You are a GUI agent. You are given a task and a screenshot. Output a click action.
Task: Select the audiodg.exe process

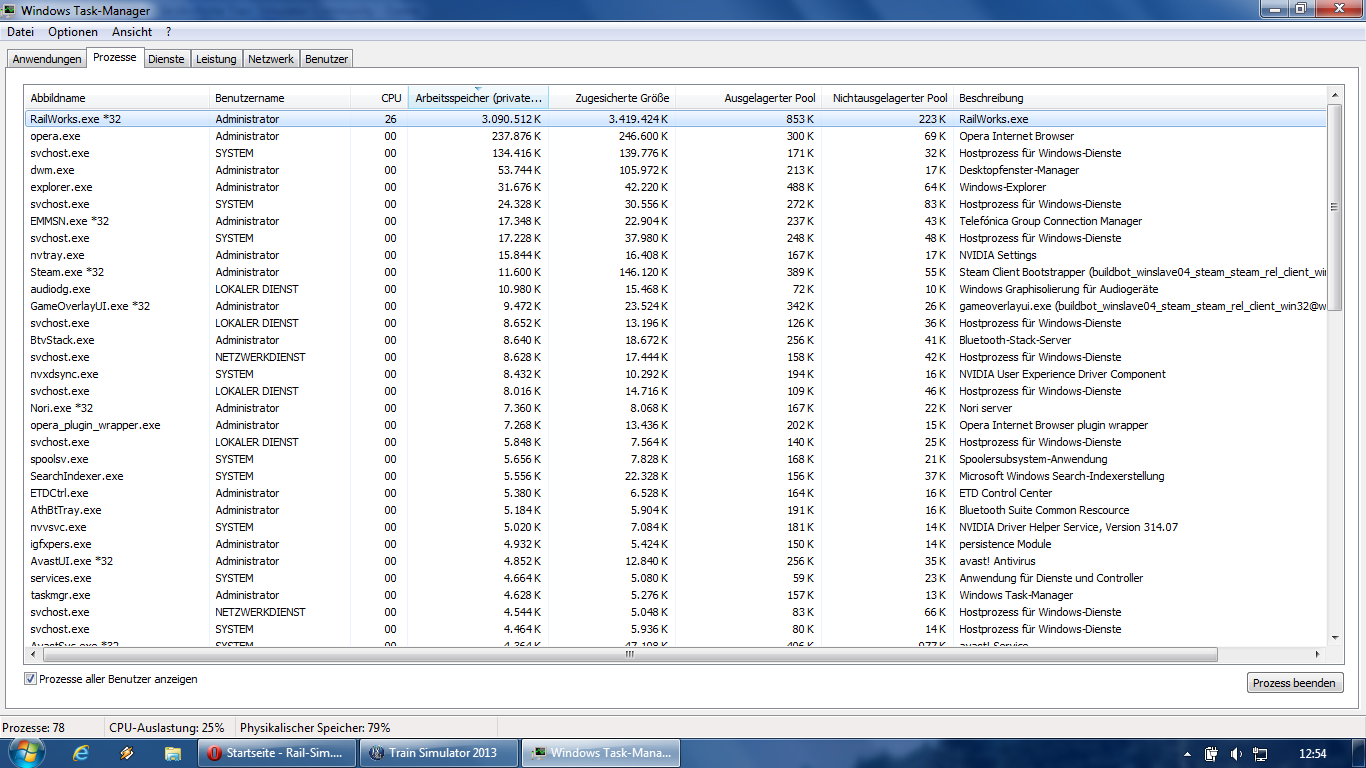[x=676, y=289]
